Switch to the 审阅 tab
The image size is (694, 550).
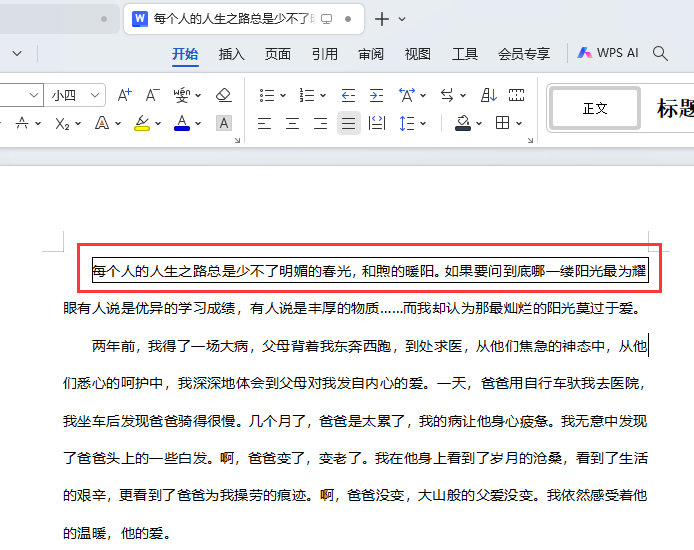pyautogui.click(x=371, y=54)
